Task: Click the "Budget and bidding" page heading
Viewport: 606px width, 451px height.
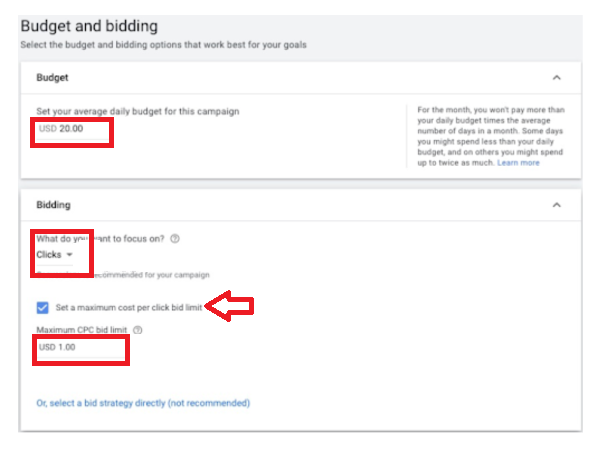Action: pyautogui.click(x=89, y=26)
